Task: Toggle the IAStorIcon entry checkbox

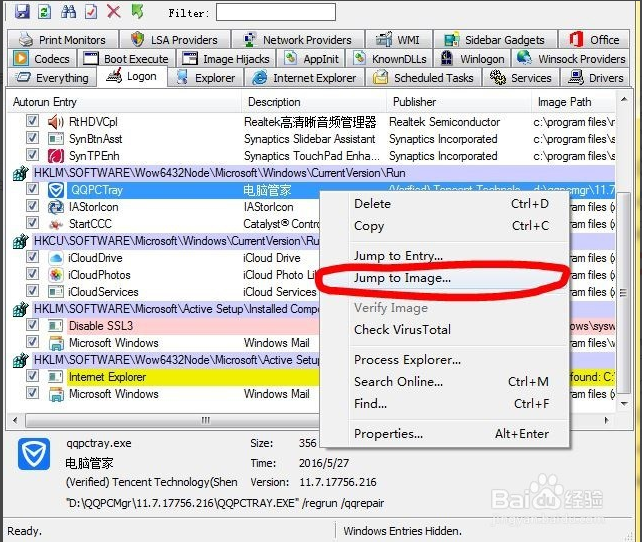Action: [x=32, y=206]
